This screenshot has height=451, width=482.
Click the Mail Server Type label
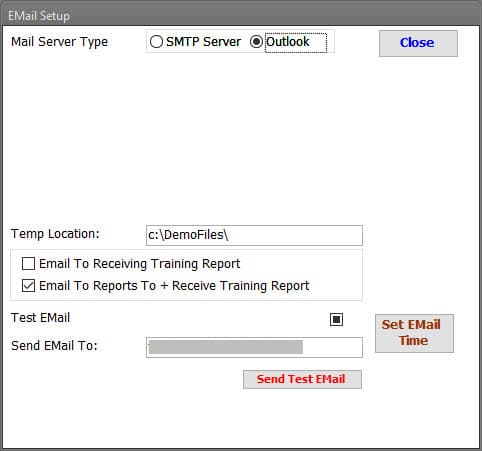[x=60, y=42]
